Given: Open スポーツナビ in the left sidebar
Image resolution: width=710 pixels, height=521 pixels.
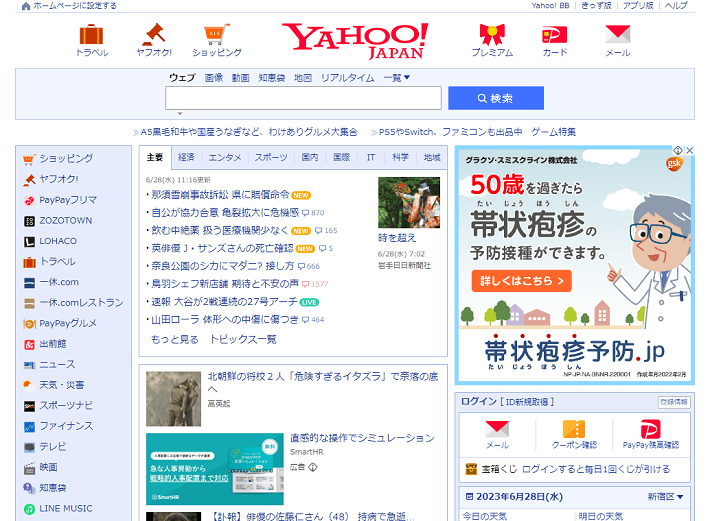Looking at the screenshot, I should tap(66, 405).
